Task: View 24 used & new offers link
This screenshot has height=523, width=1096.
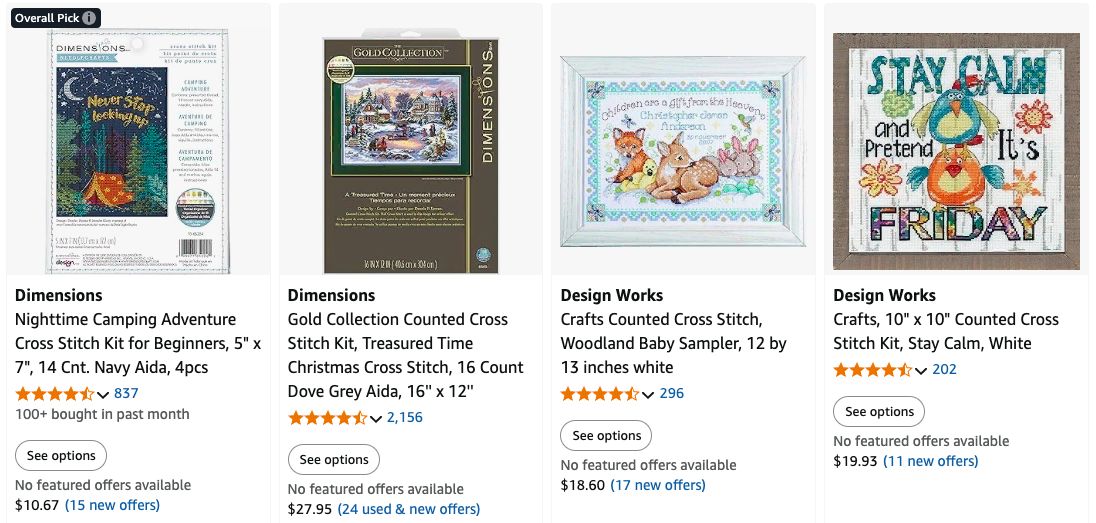Action: [x=408, y=509]
